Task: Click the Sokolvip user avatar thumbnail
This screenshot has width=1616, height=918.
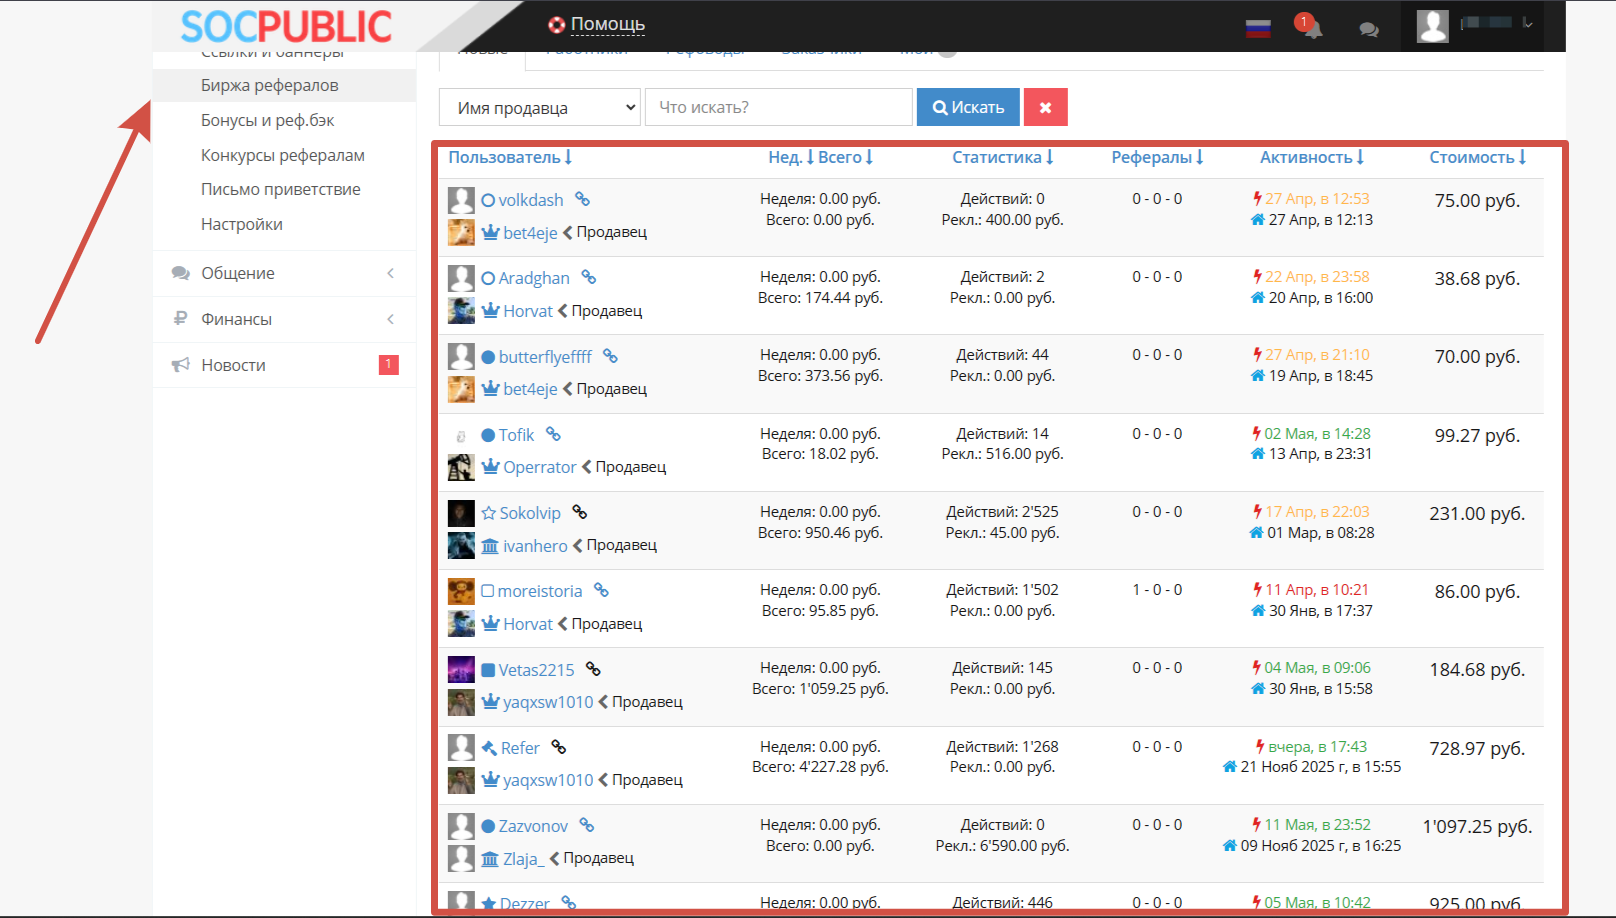Action: point(461,513)
